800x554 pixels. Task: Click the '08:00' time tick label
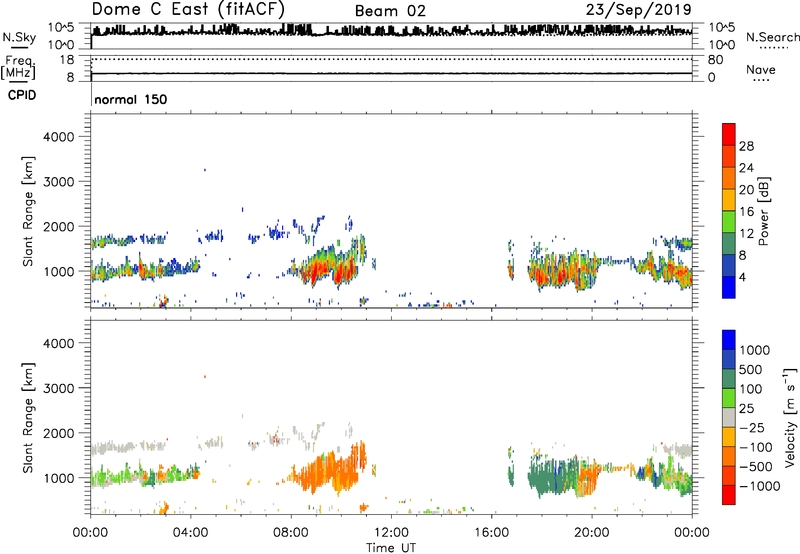point(291,533)
